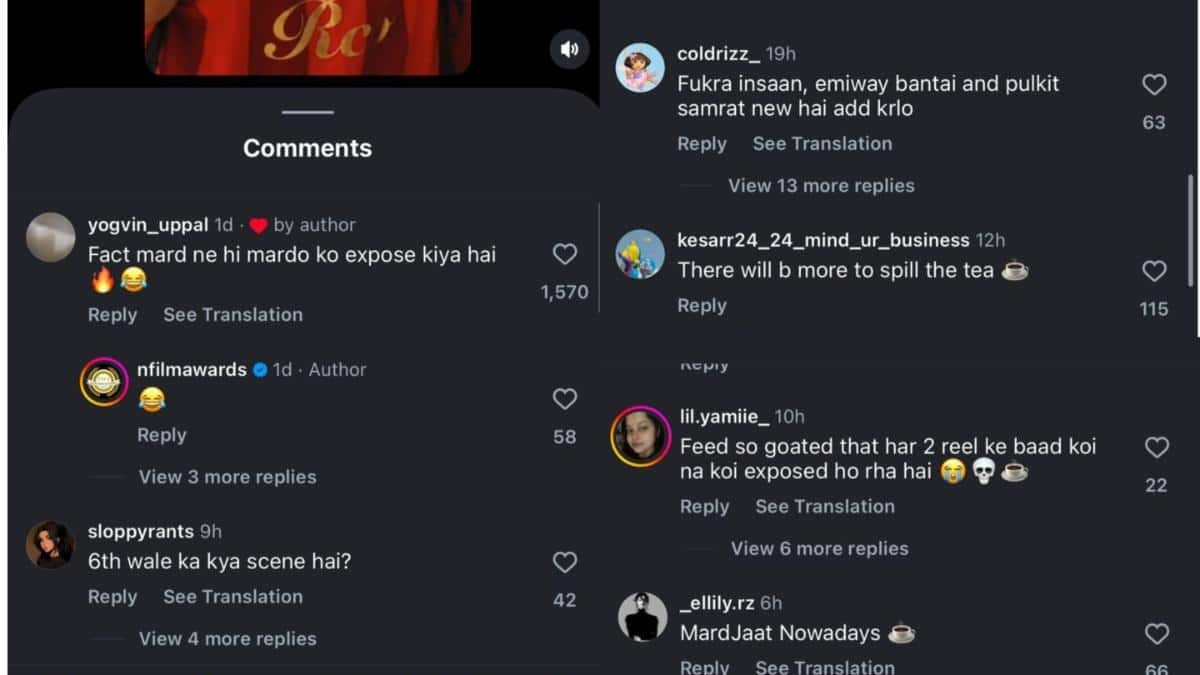Expand View 3 more replies
Image resolution: width=1200 pixels, height=675 pixels.
227,477
